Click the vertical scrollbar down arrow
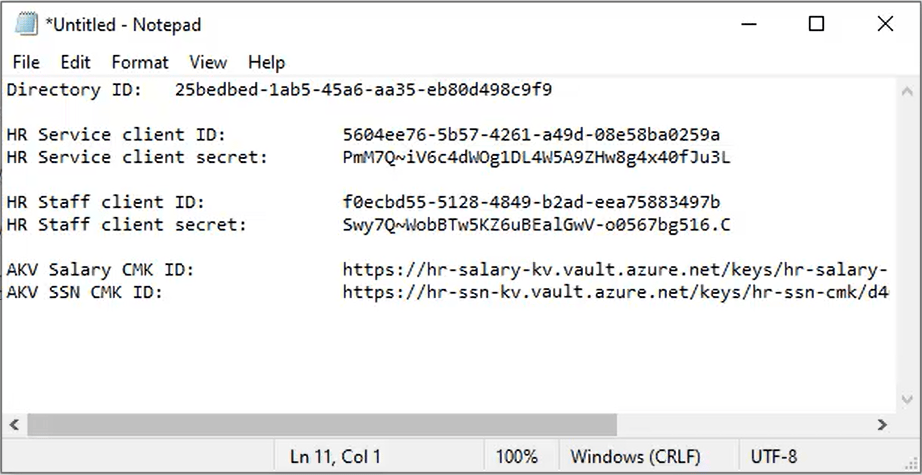Image resolution: width=922 pixels, height=475 pixels. coord(907,399)
